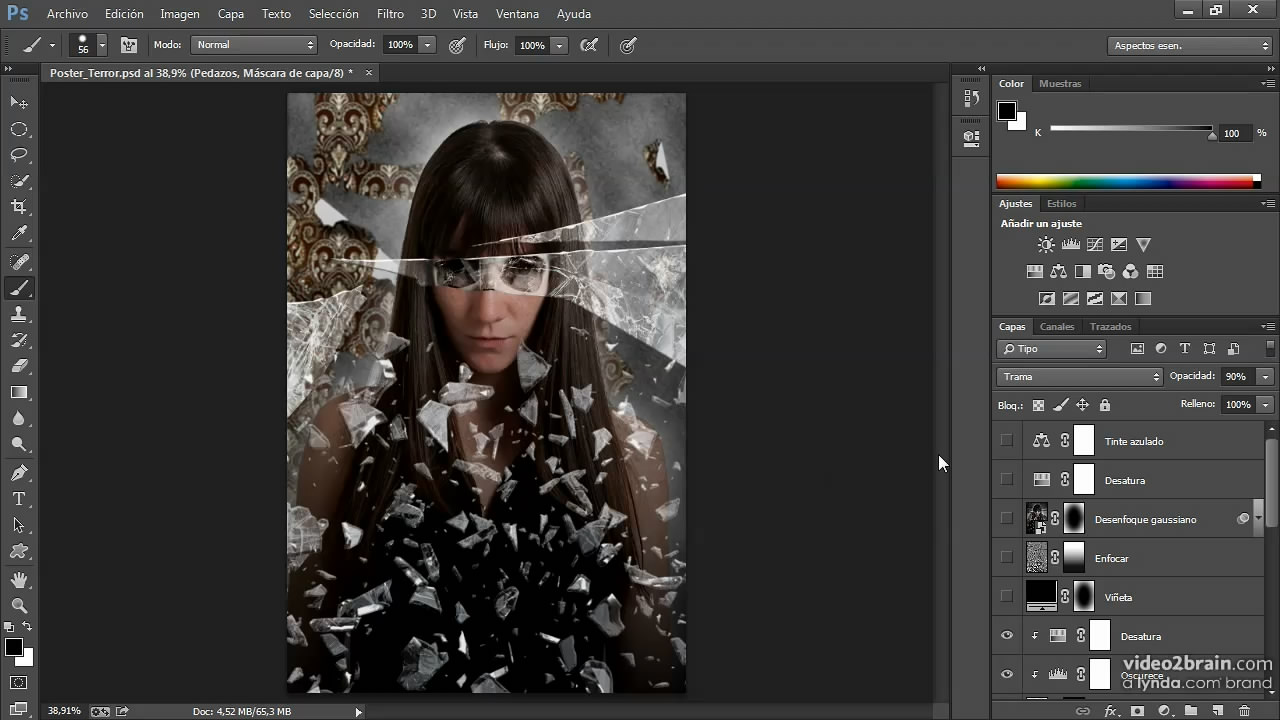Select the Gradient tool

19,392
